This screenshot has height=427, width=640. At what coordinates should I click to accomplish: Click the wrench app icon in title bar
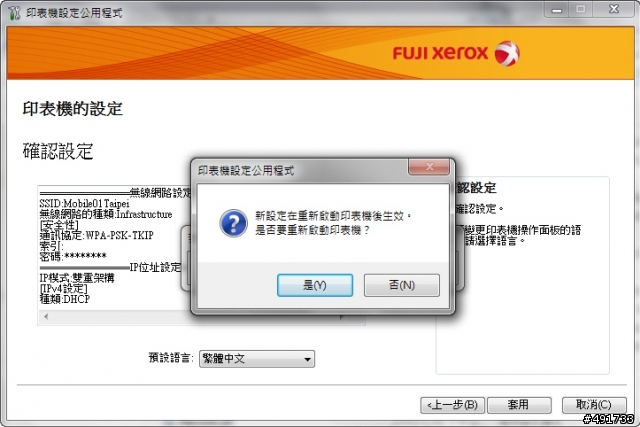[x=14, y=13]
